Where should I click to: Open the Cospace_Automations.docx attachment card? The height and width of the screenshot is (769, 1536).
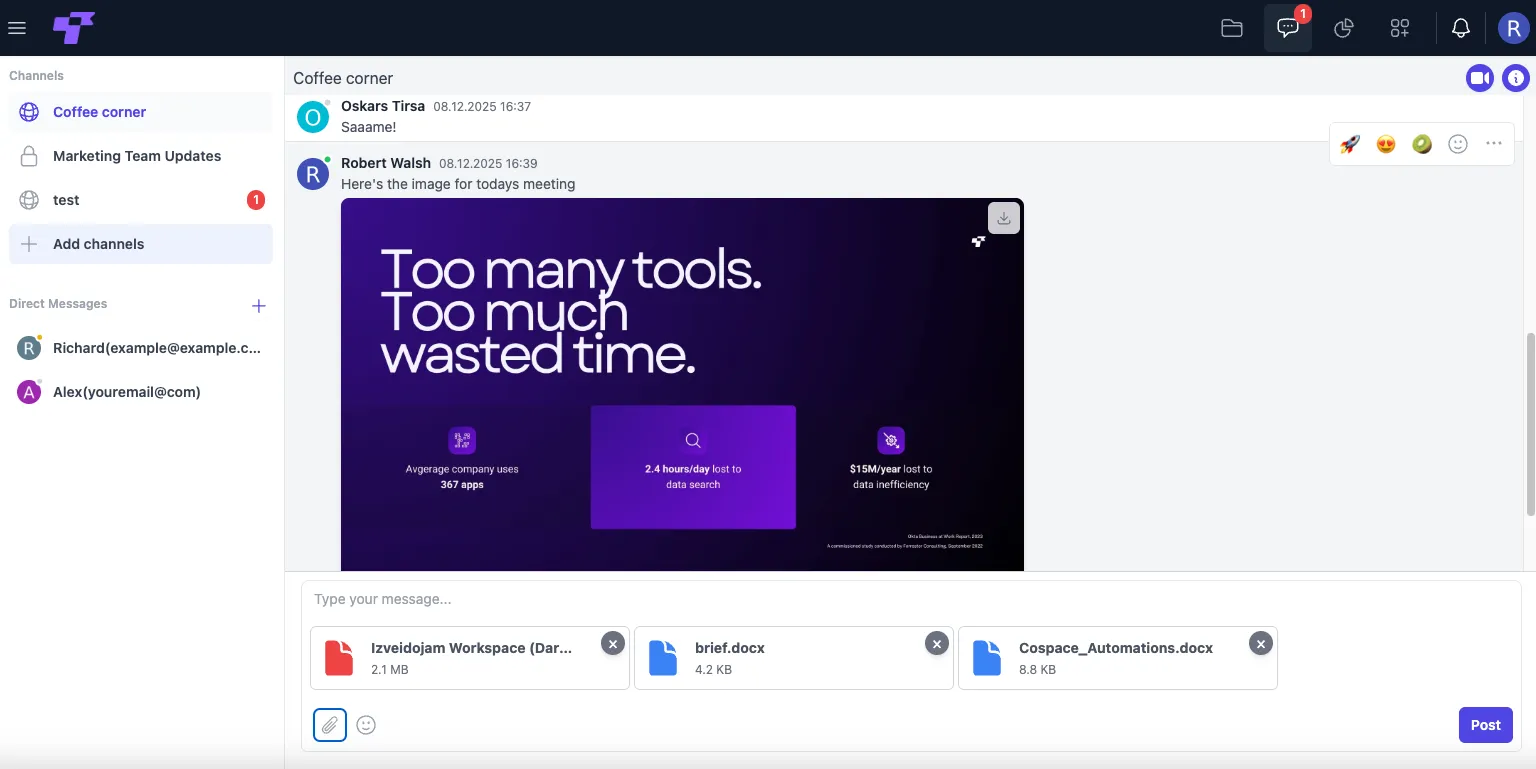1118,658
